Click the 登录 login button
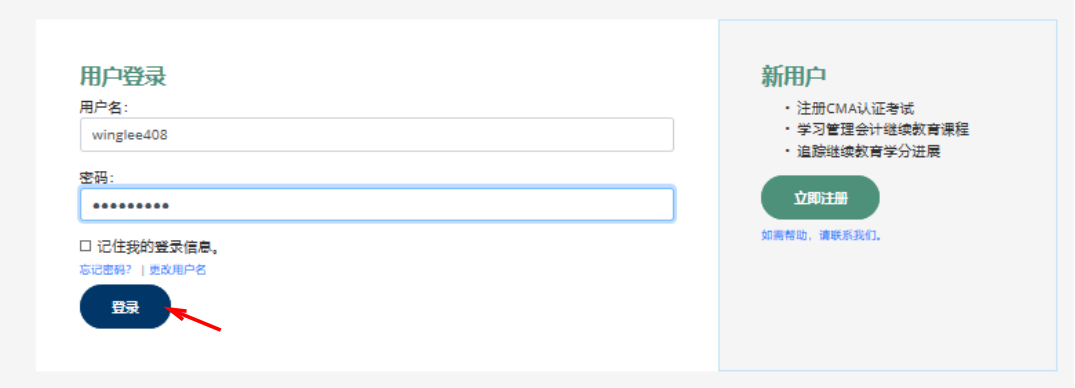The height and width of the screenshot is (388, 1075). [125, 307]
